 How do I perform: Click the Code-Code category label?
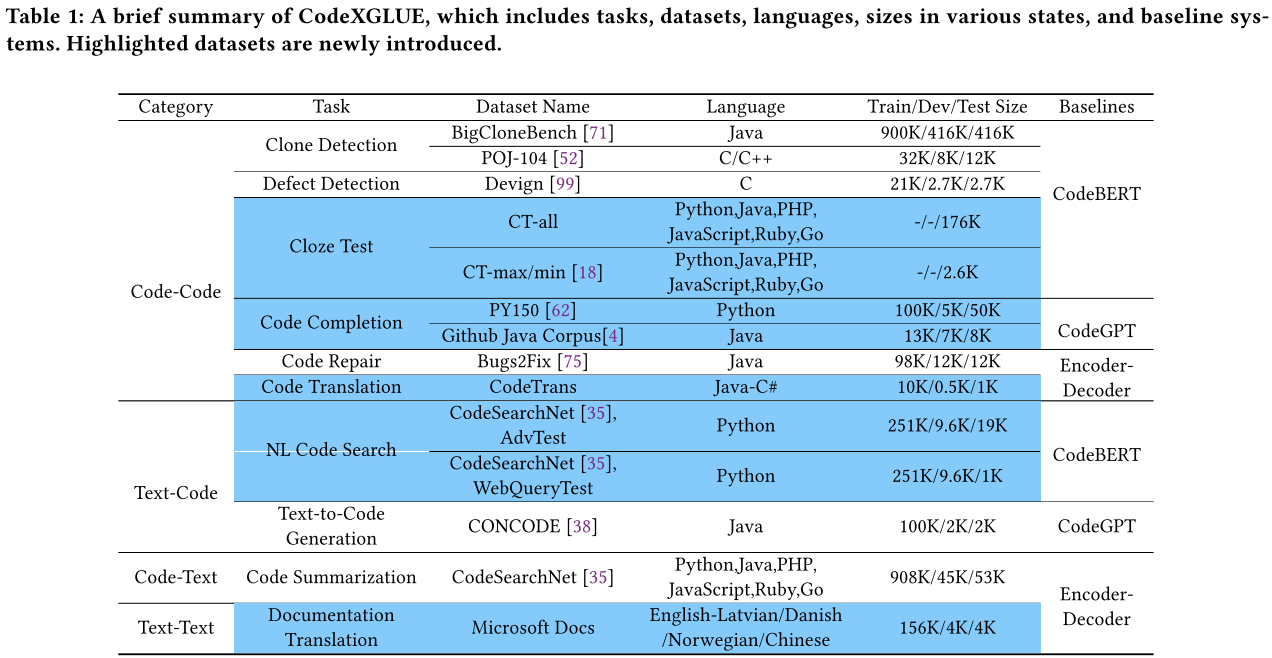[x=176, y=292]
